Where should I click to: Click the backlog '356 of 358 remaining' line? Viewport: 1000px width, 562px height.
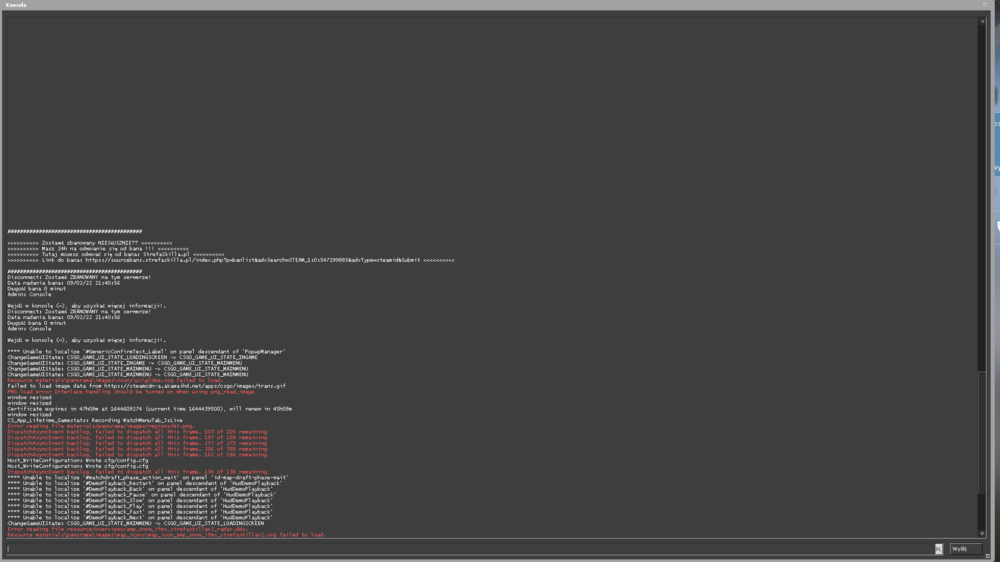137,449
